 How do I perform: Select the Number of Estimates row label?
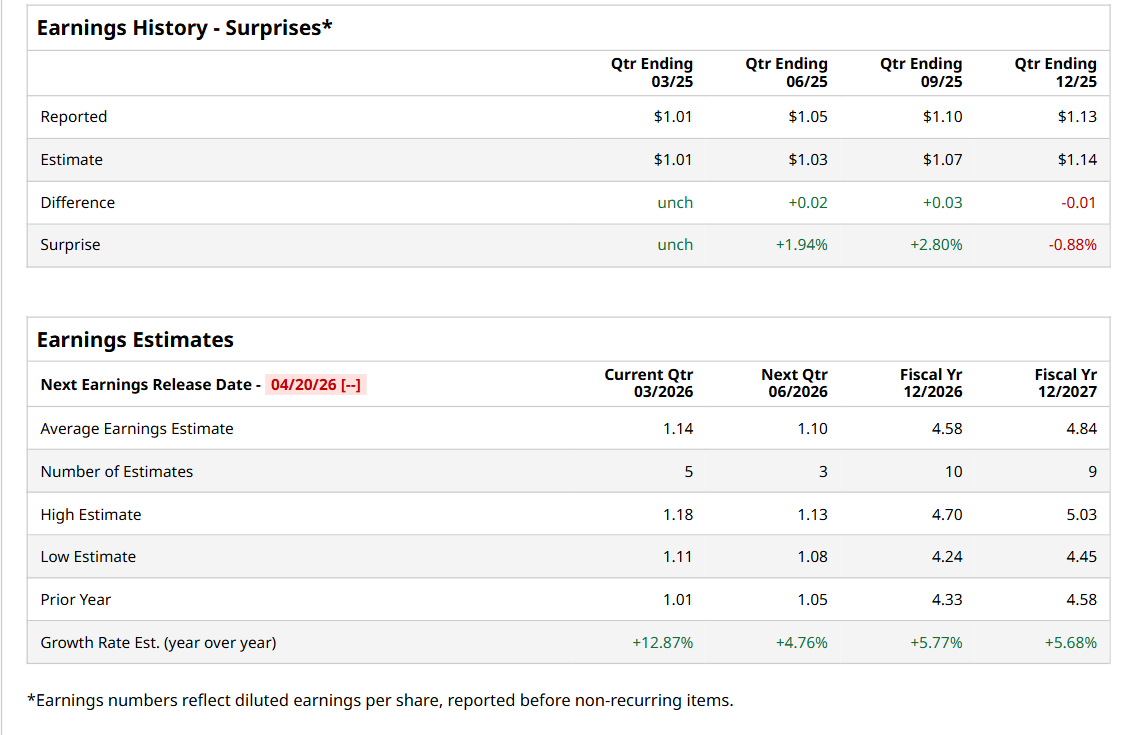click(x=117, y=472)
